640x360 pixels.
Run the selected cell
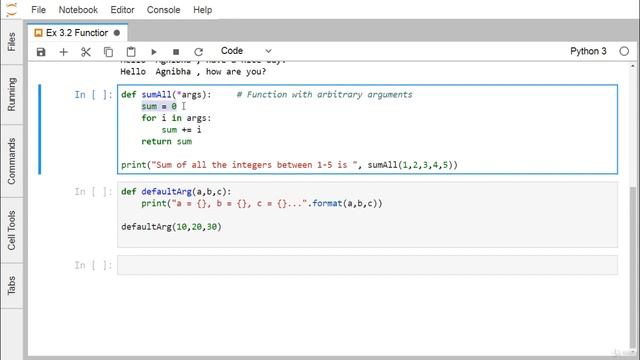click(153, 52)
